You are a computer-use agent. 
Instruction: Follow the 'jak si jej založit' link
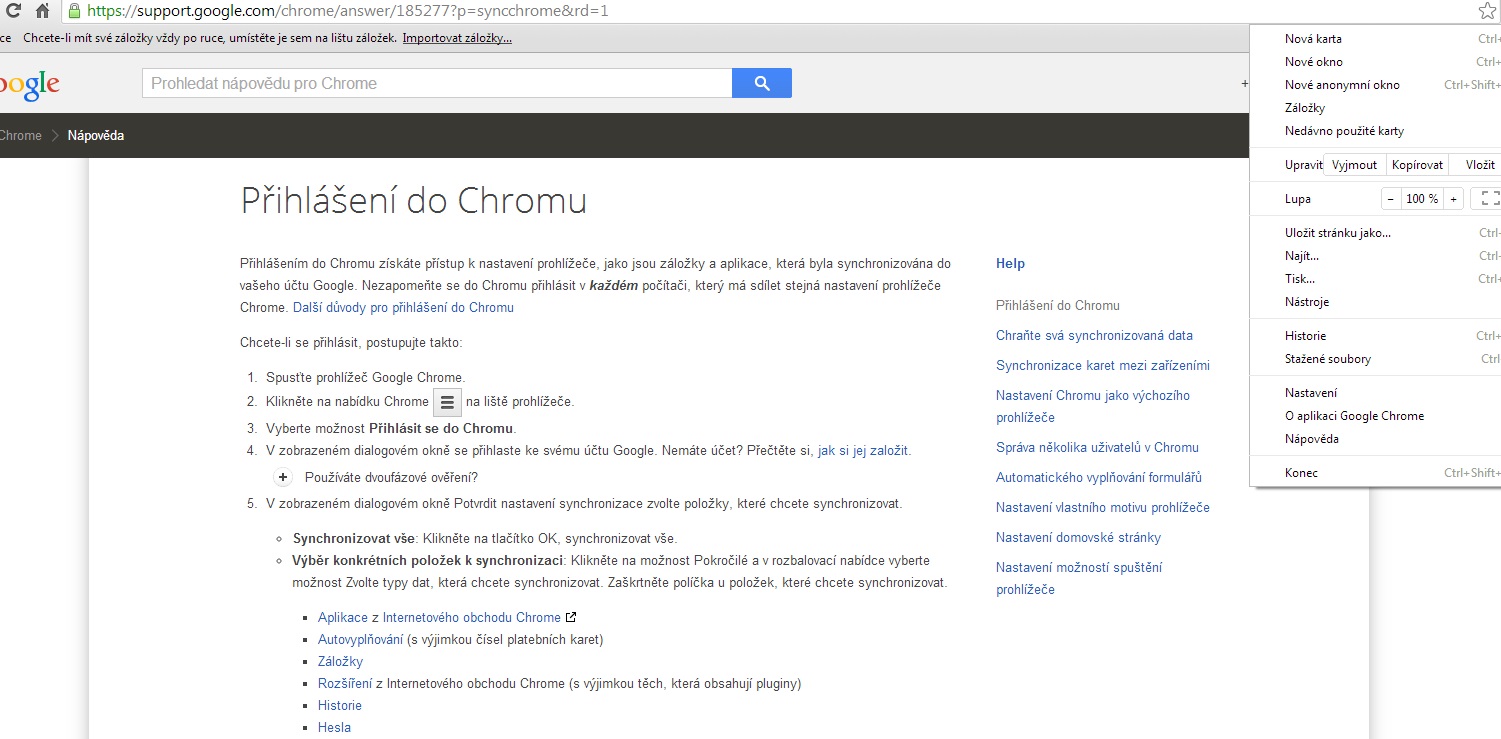tap(864, 450)
